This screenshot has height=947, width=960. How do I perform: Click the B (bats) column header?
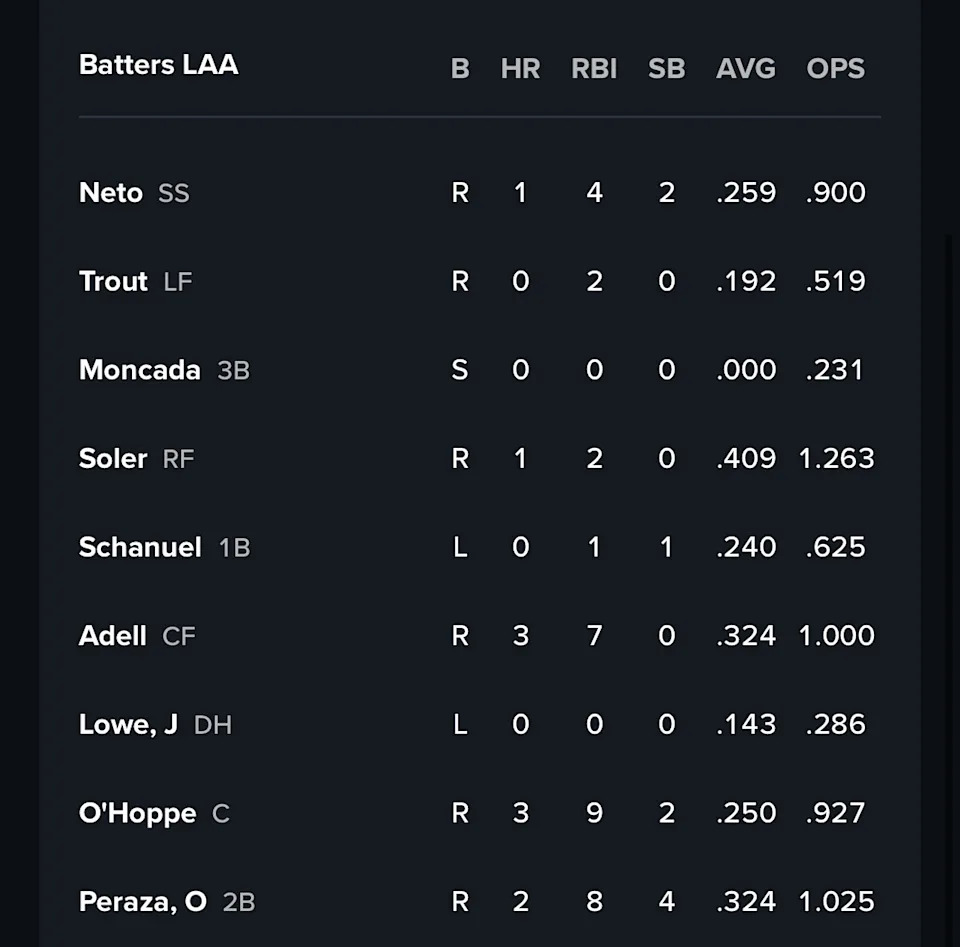460,68
